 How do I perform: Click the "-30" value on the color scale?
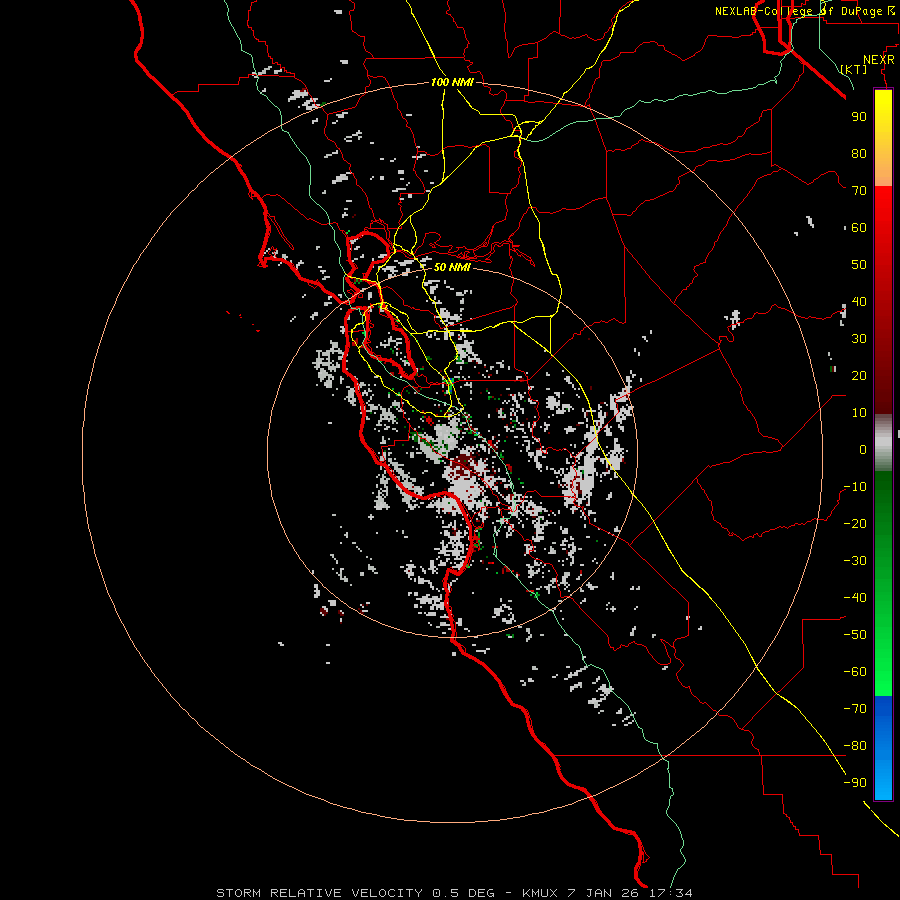click(855, 561)
